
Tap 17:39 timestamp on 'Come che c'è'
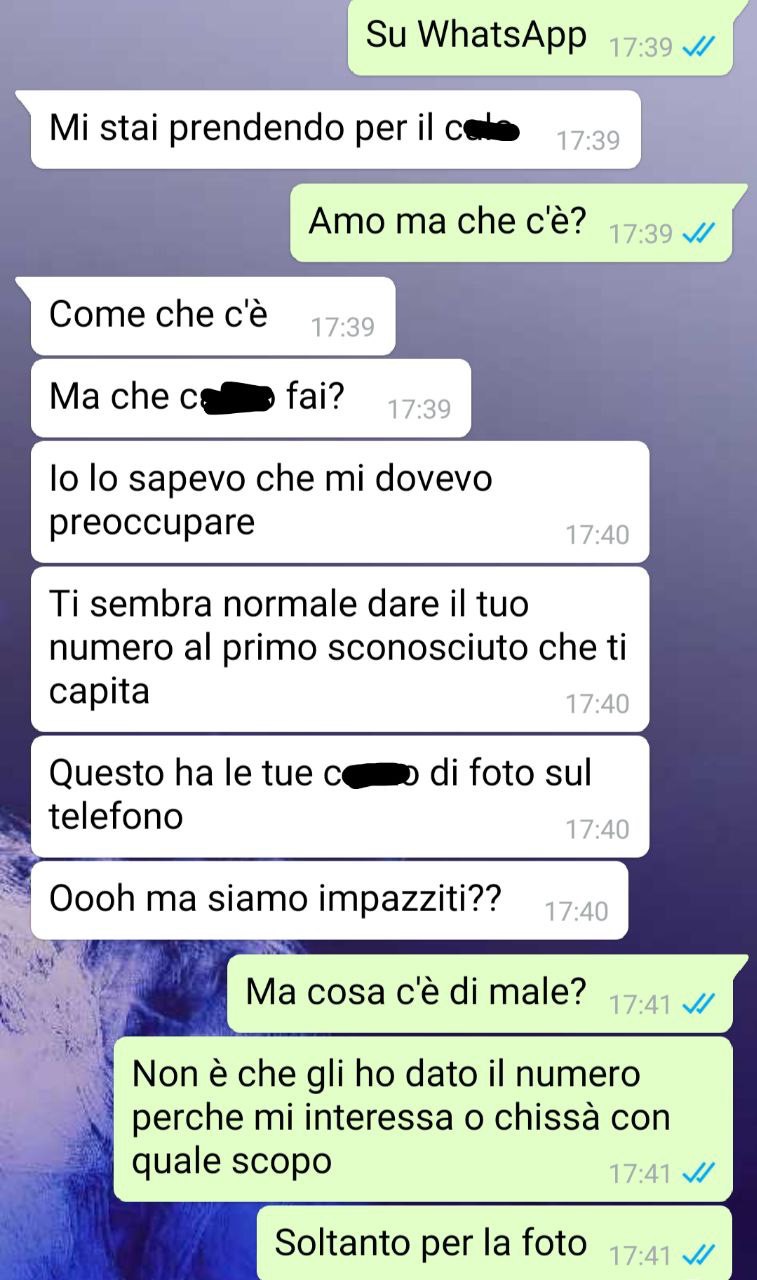coord(343,327)
